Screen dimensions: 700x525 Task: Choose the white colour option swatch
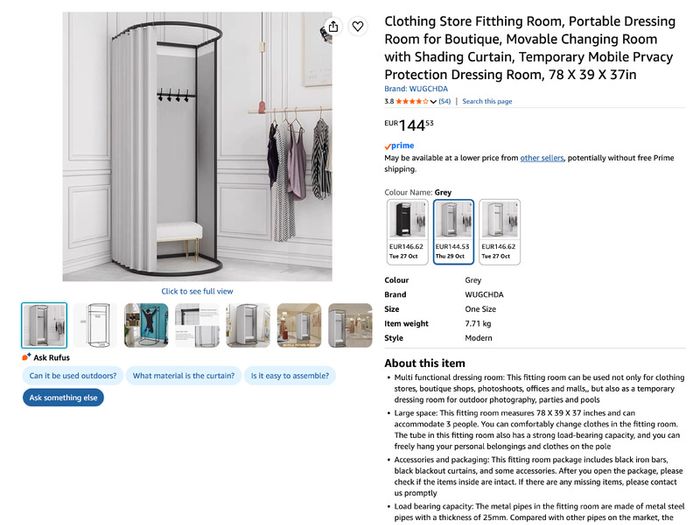tap(500, 232)
